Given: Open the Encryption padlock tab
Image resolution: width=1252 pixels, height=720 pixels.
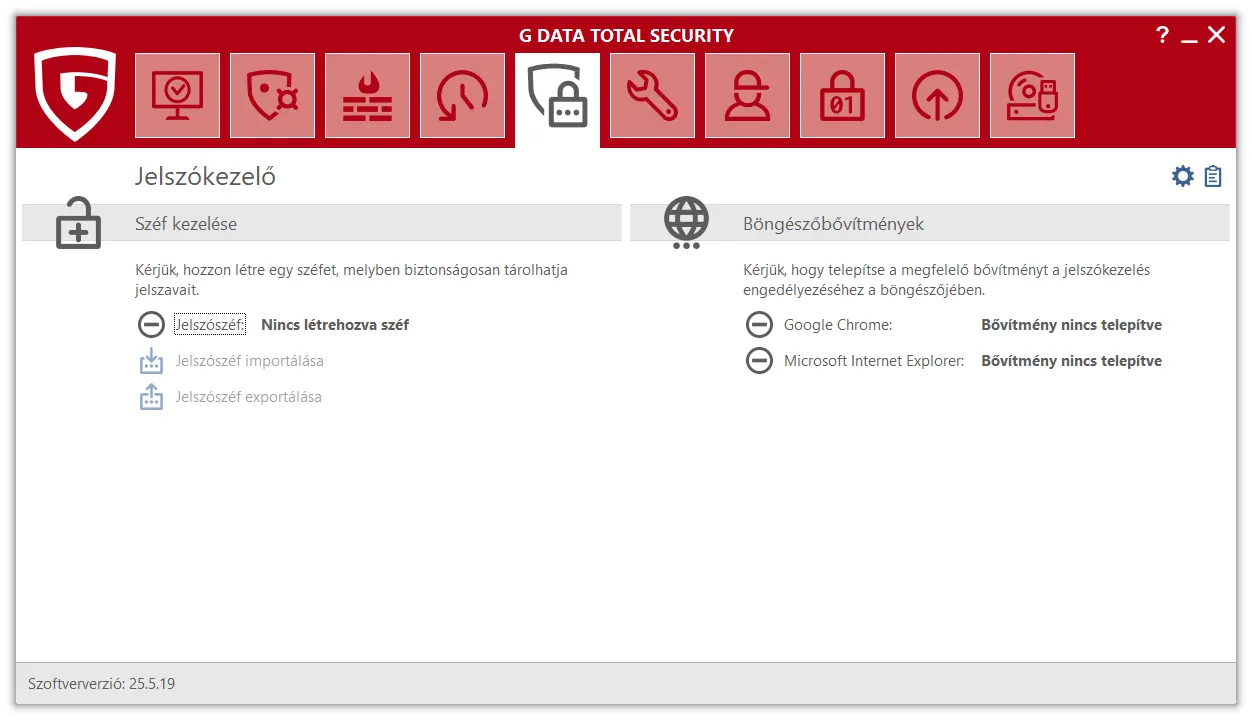Looking at the screenshot, I should point(842,96).
